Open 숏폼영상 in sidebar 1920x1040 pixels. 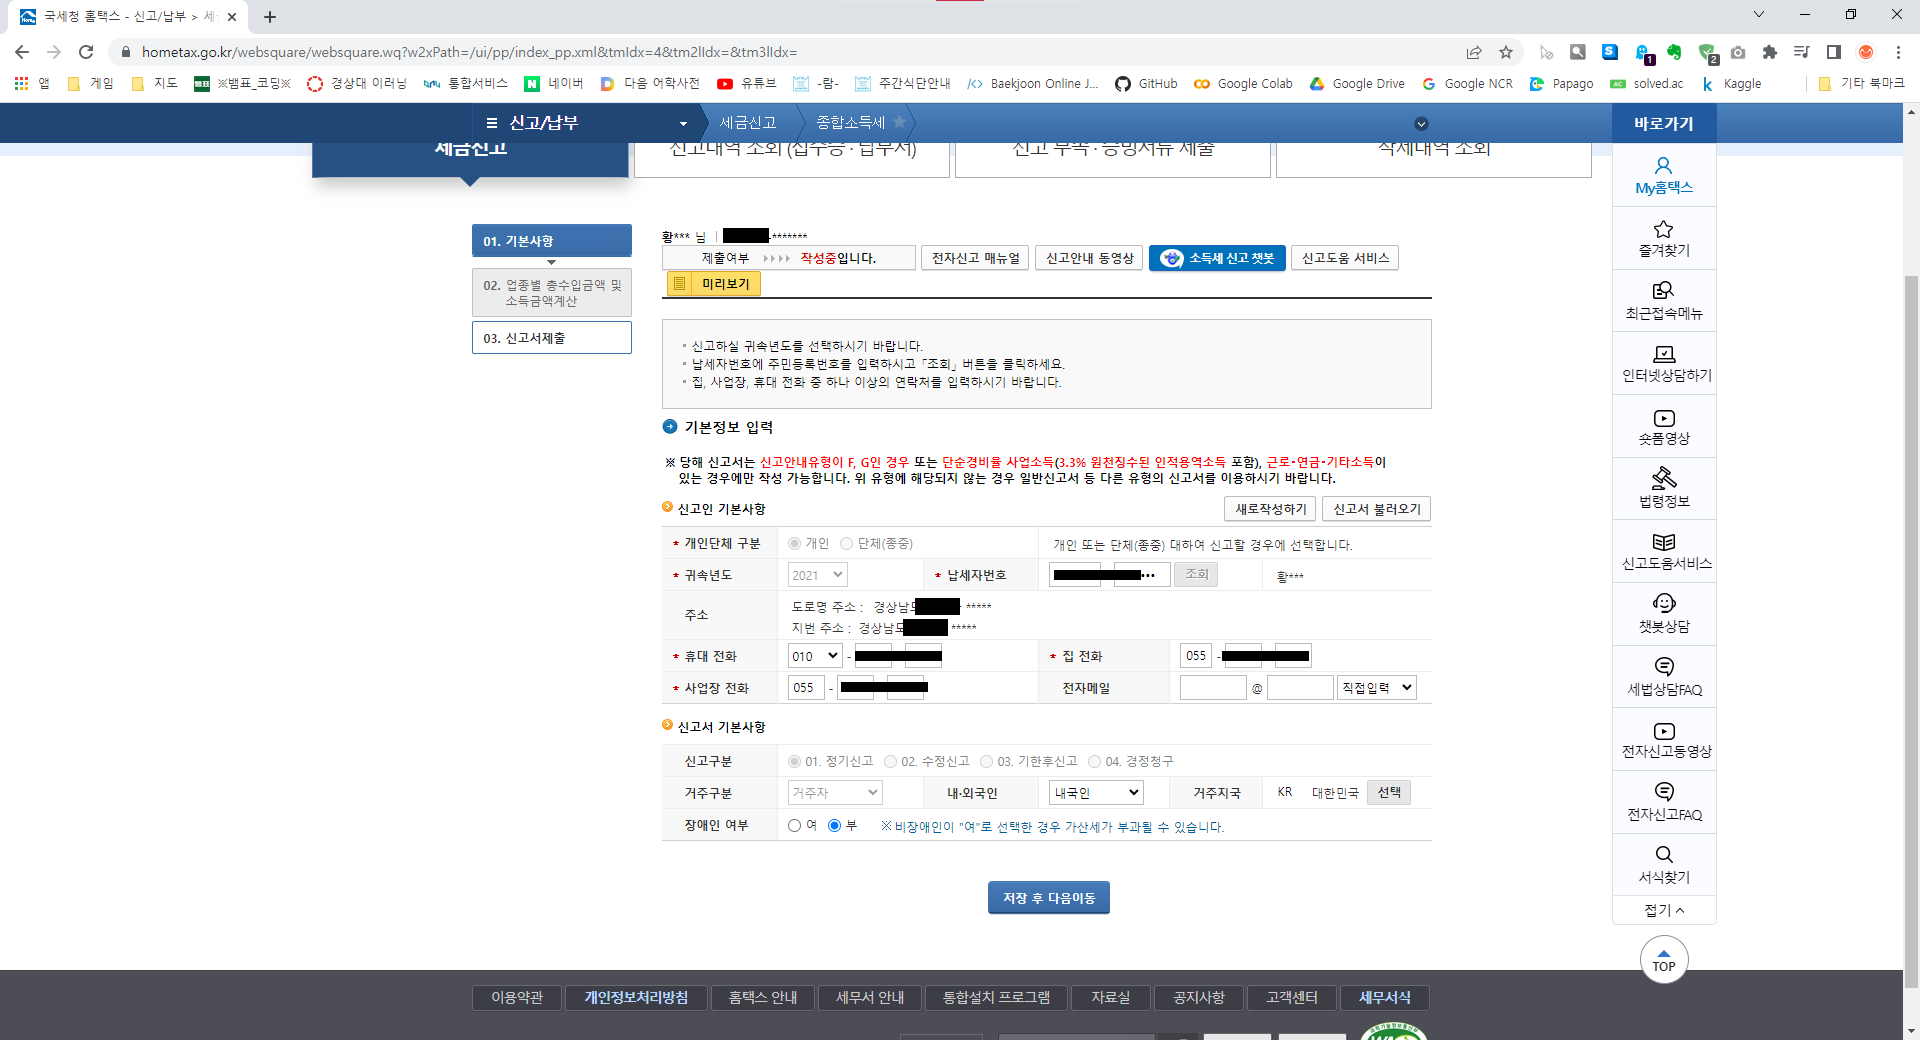[x=1664, y=427]
